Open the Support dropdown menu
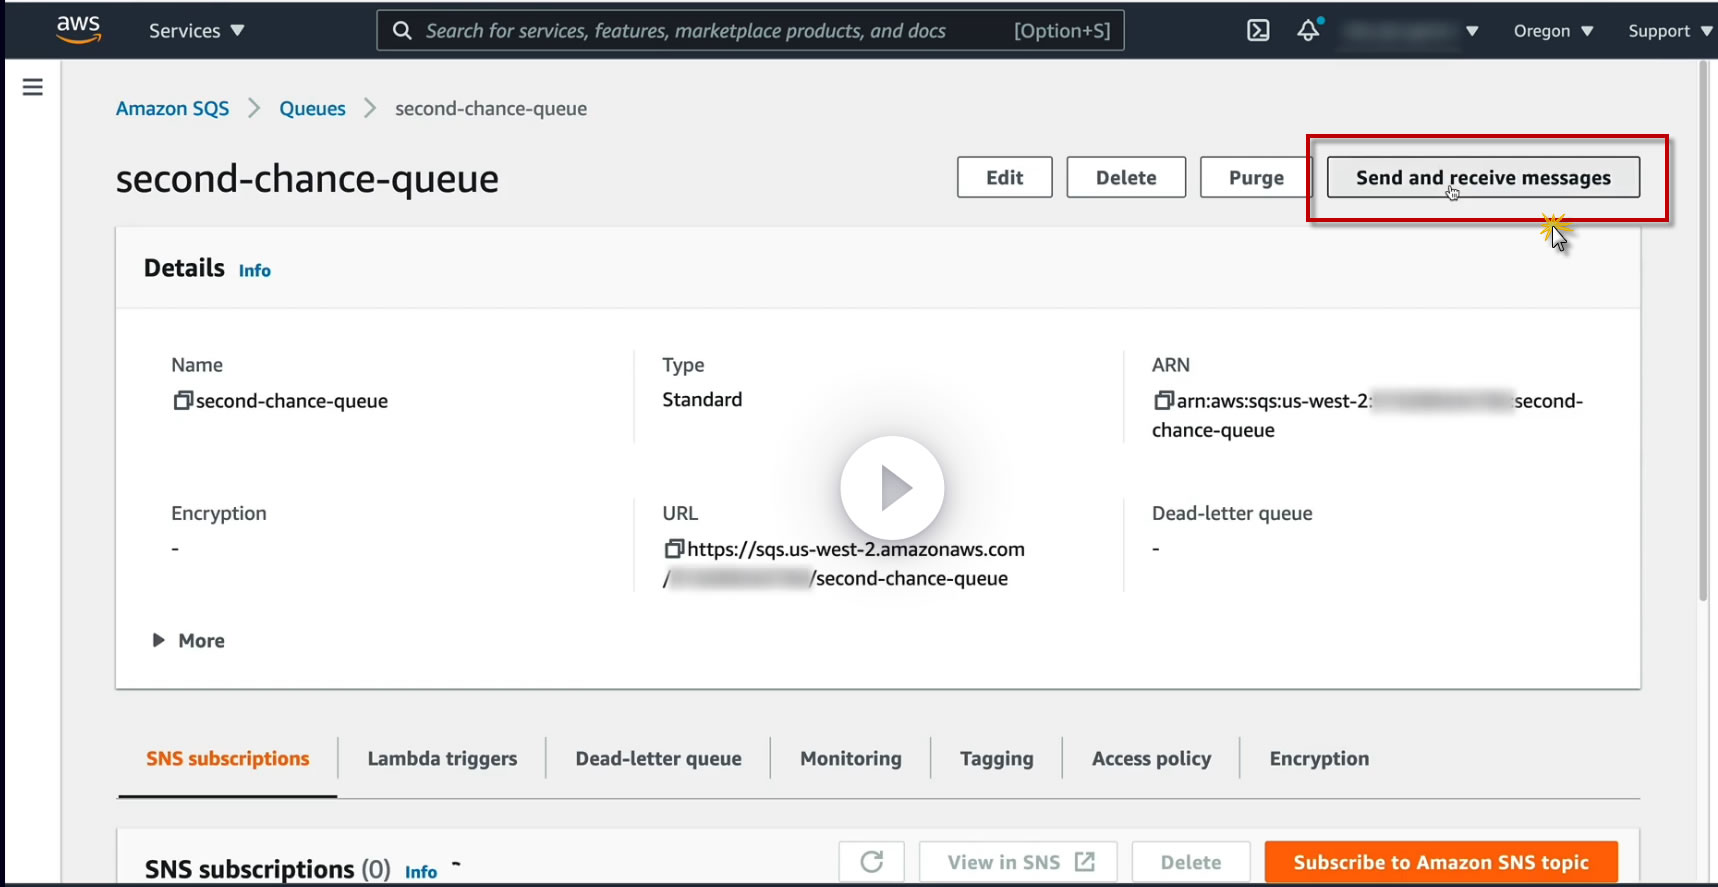The image size is (1718, 887). click(x=1670, y=31)
